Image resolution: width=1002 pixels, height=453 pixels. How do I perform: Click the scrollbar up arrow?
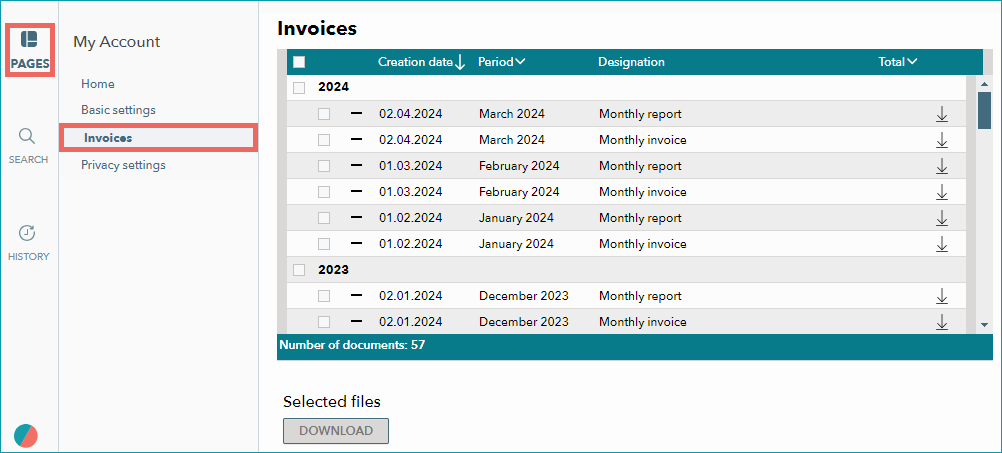click(x=984, y=83)
